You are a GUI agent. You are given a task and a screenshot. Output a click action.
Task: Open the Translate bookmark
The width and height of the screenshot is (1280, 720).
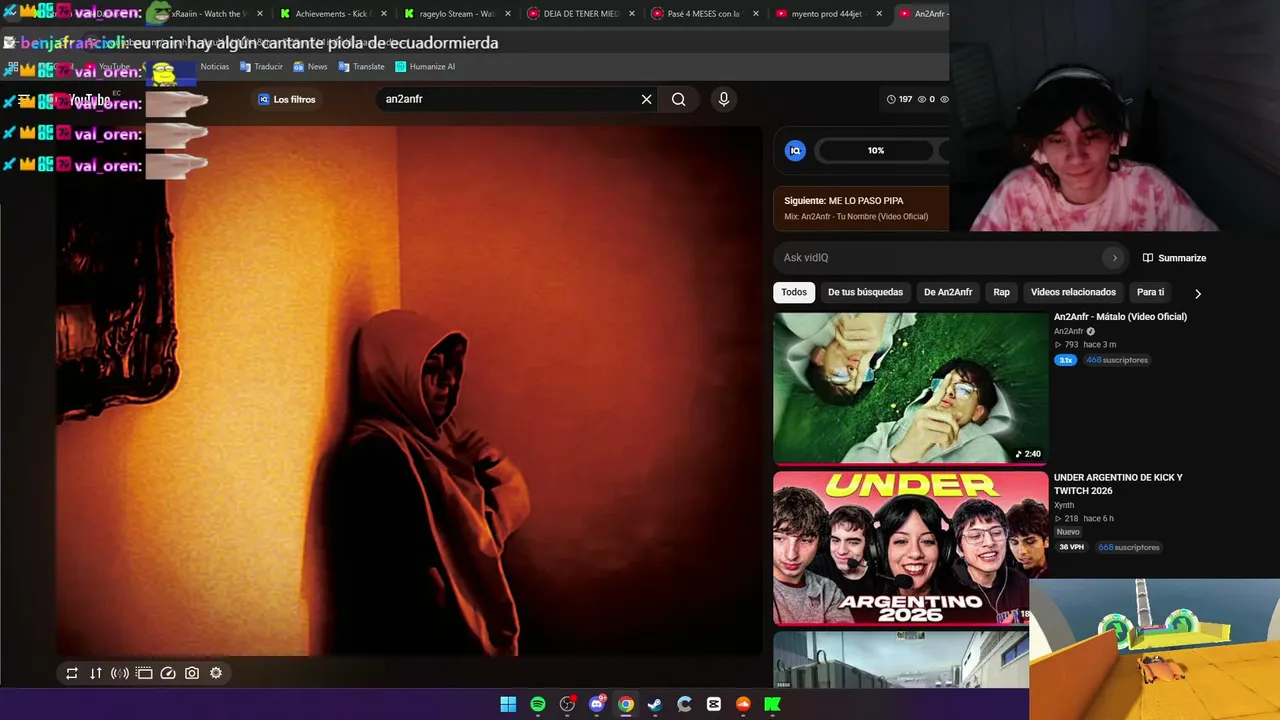click(361, 67)
